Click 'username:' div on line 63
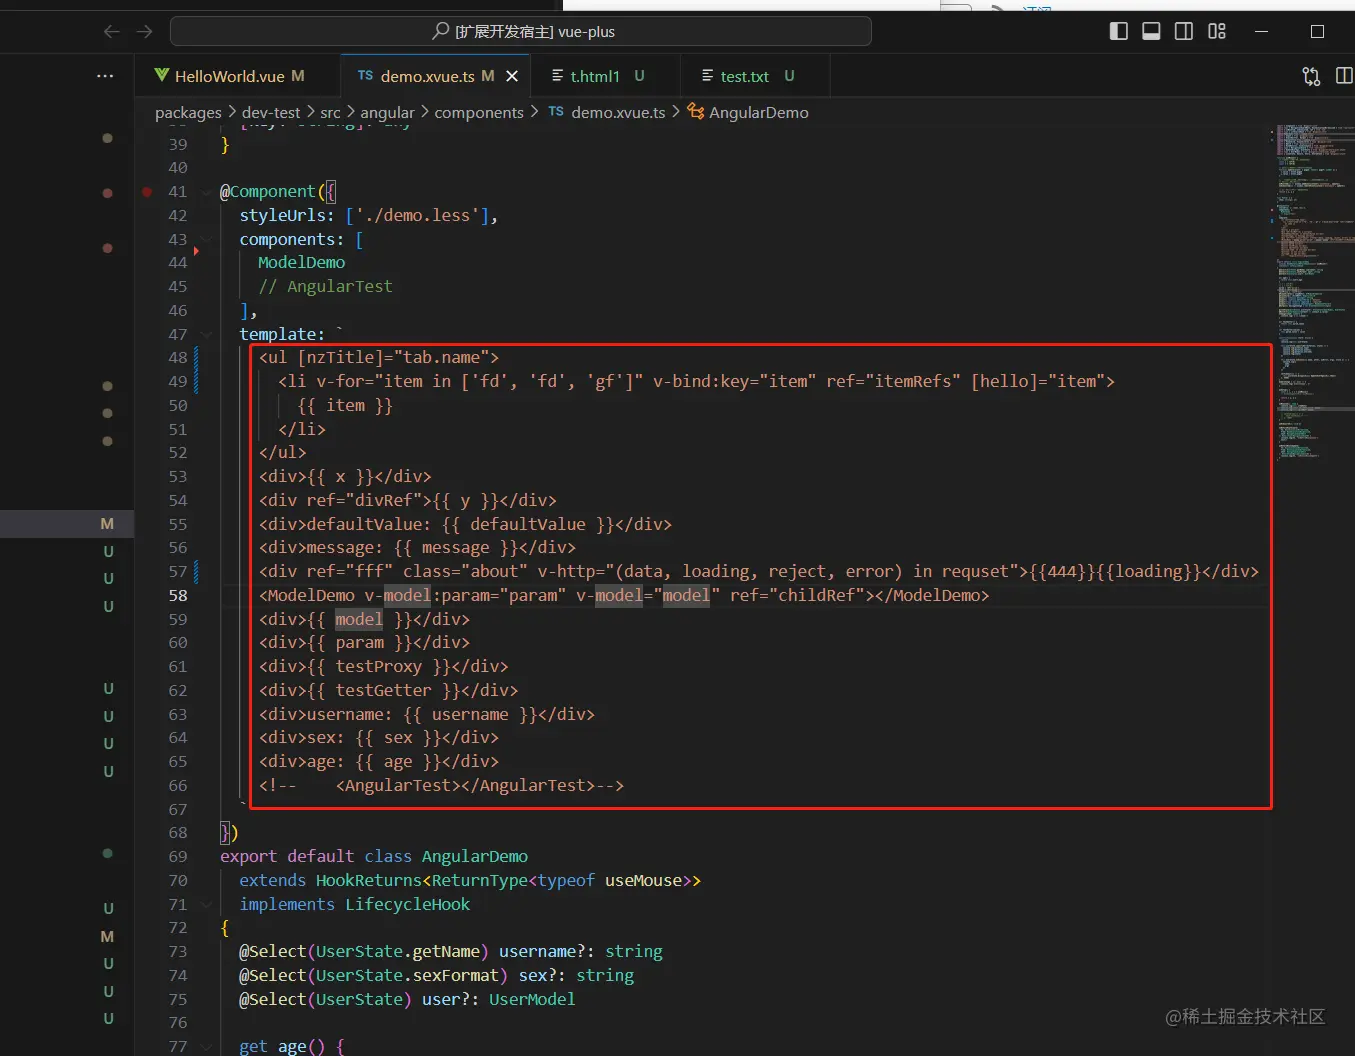The width and height of the screenshot is (1355, 1056). point(350,715)
